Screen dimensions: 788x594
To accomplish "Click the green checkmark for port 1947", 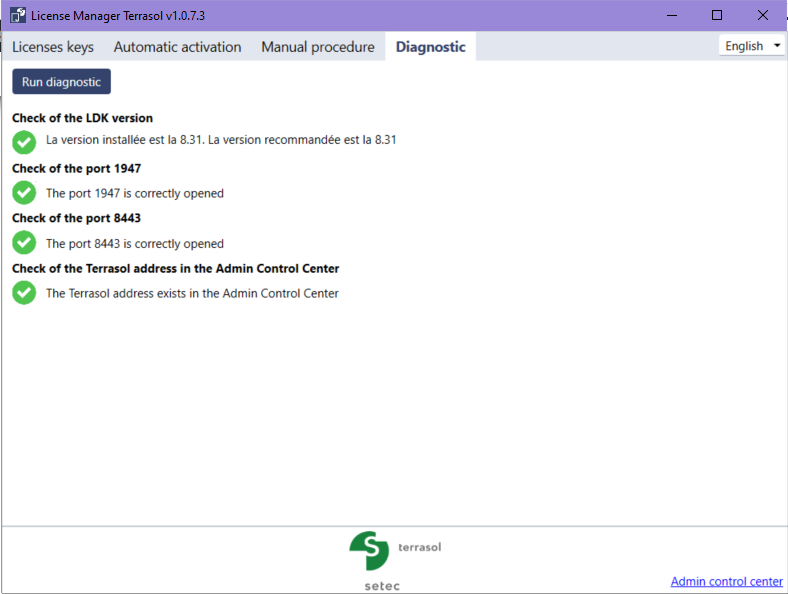I will tap(24, 192).
